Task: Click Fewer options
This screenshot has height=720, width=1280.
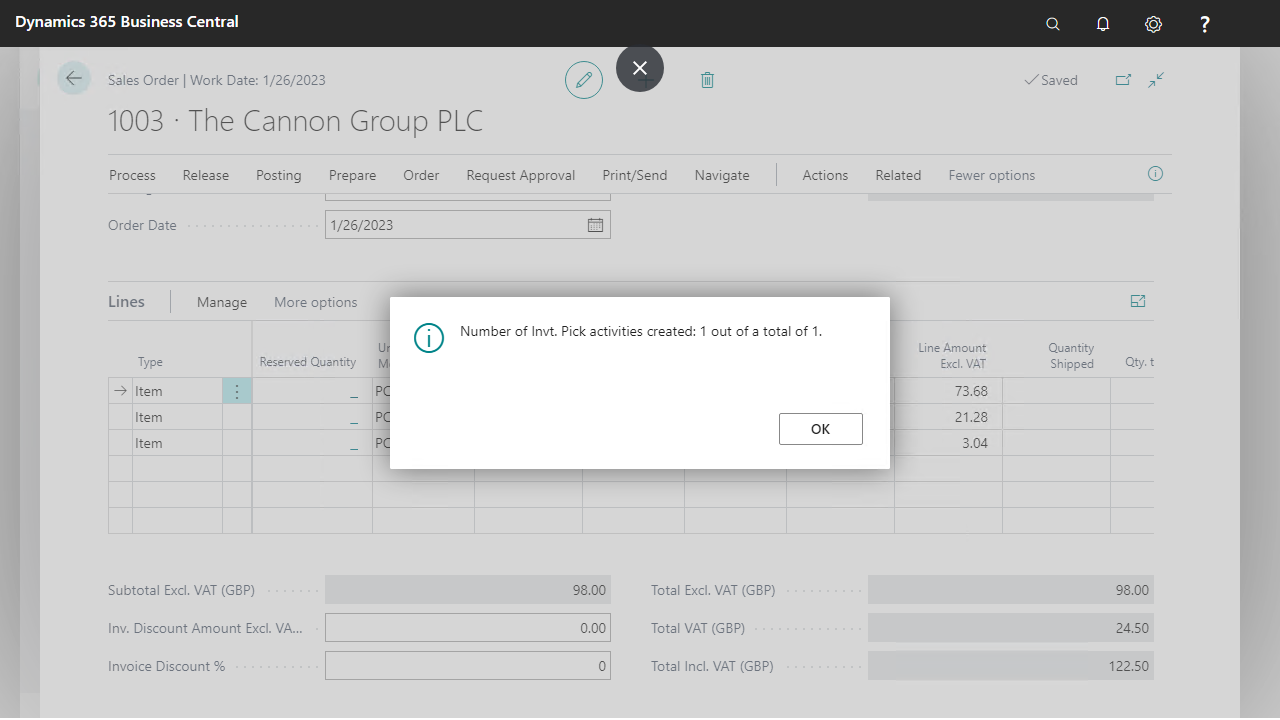Action: click(x=992, y=175)
